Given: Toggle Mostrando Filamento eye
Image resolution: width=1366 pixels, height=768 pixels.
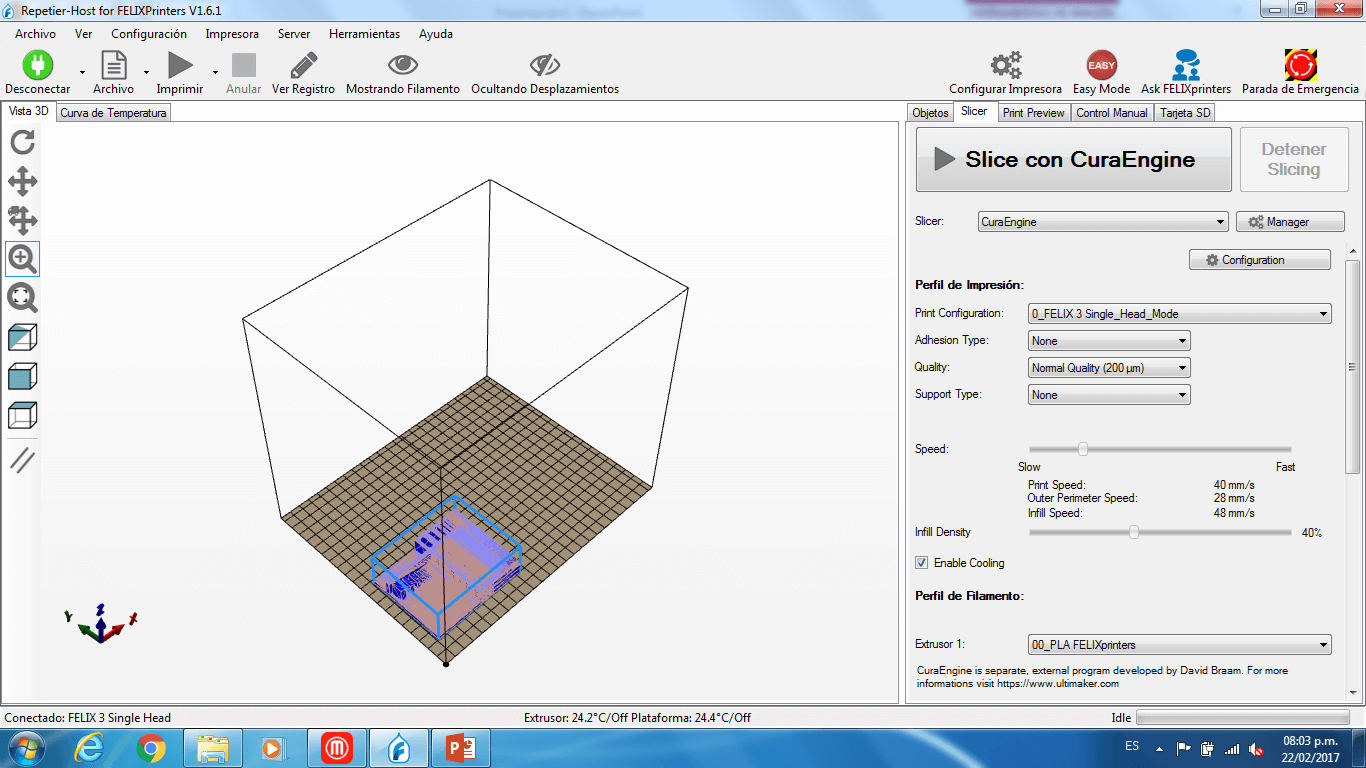Looking at the screenshot, I should tap(403, 65).
